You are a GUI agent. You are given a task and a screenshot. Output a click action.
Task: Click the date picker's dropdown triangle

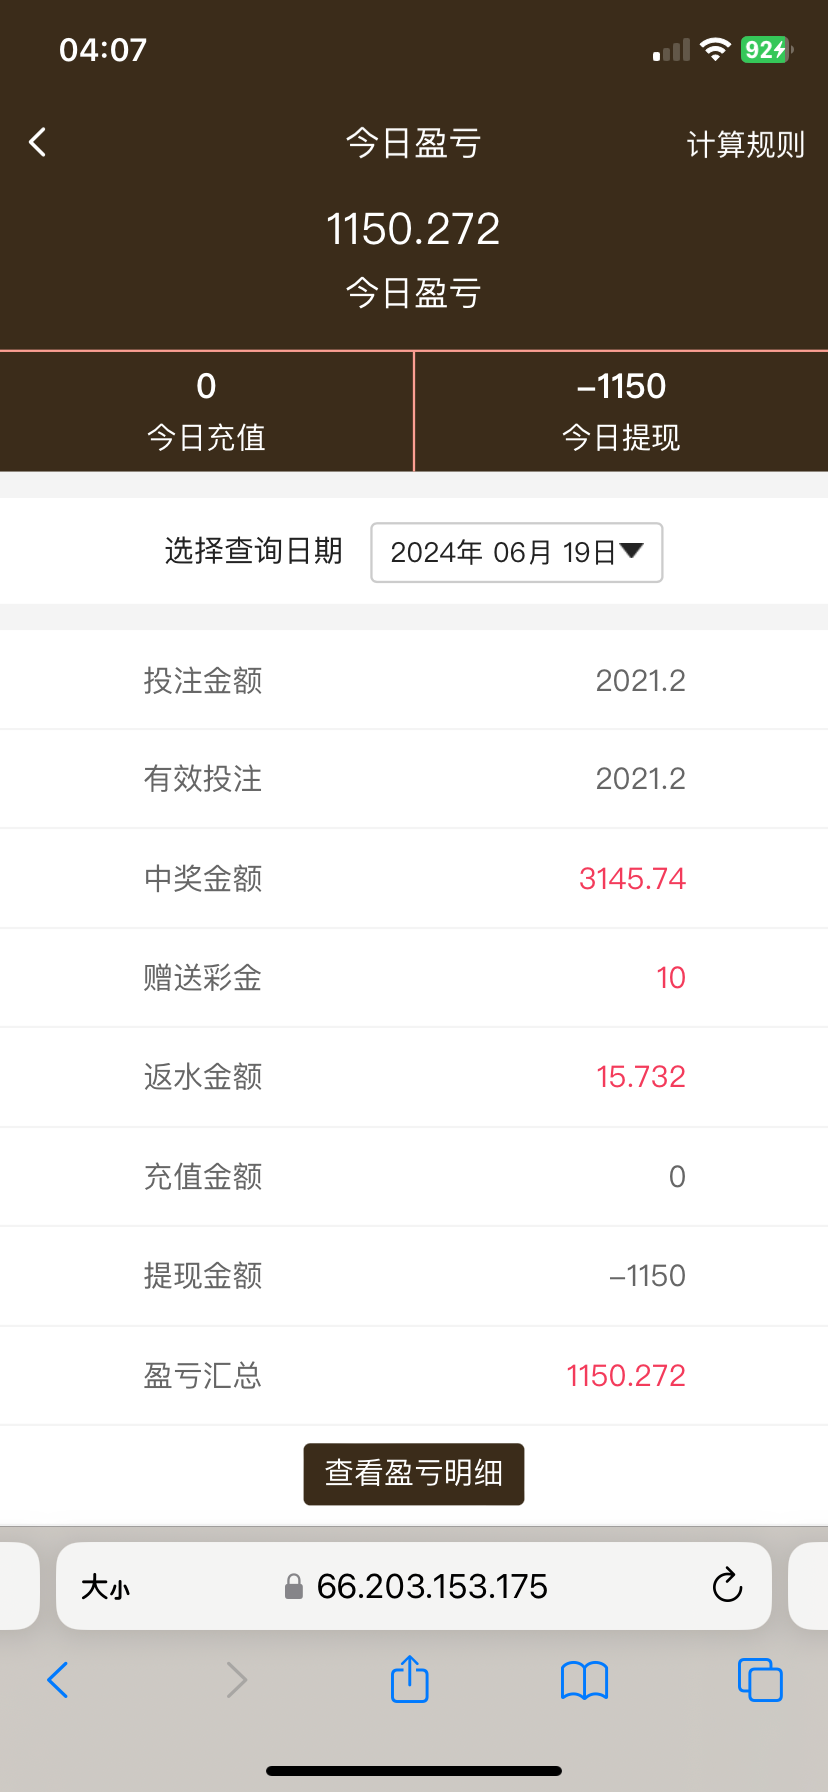[632, 550]
